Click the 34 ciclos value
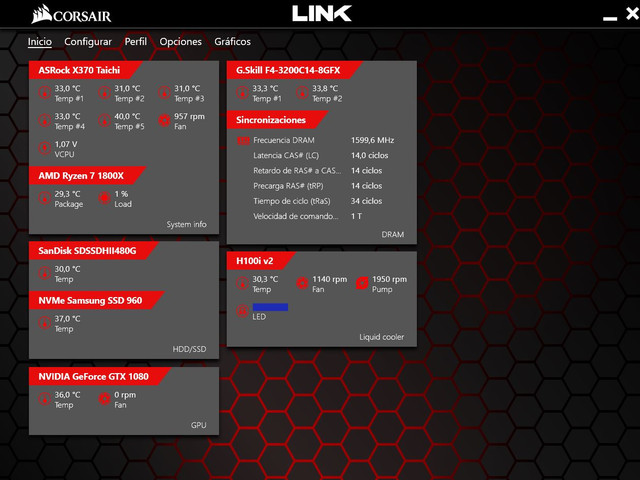Viewport: 640px width, 480px height. pos(367,201)
